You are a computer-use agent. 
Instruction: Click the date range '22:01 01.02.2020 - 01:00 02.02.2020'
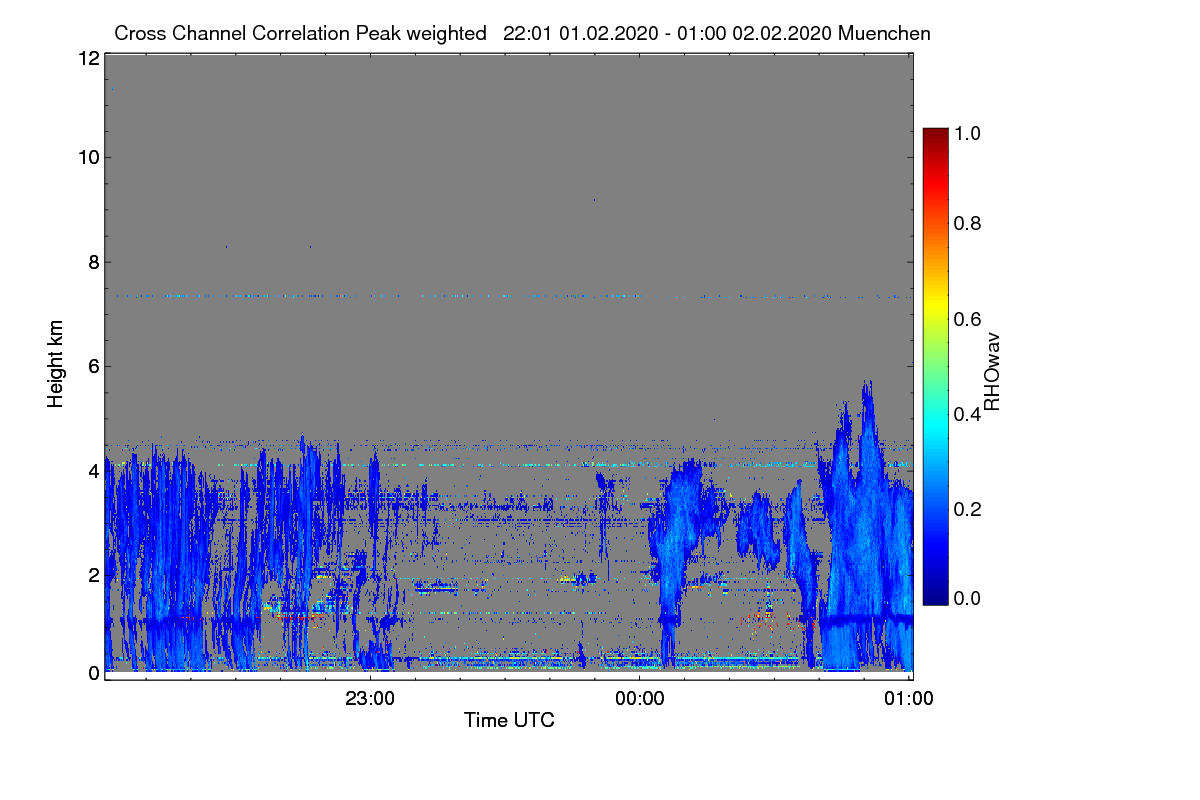click(668, 34)
